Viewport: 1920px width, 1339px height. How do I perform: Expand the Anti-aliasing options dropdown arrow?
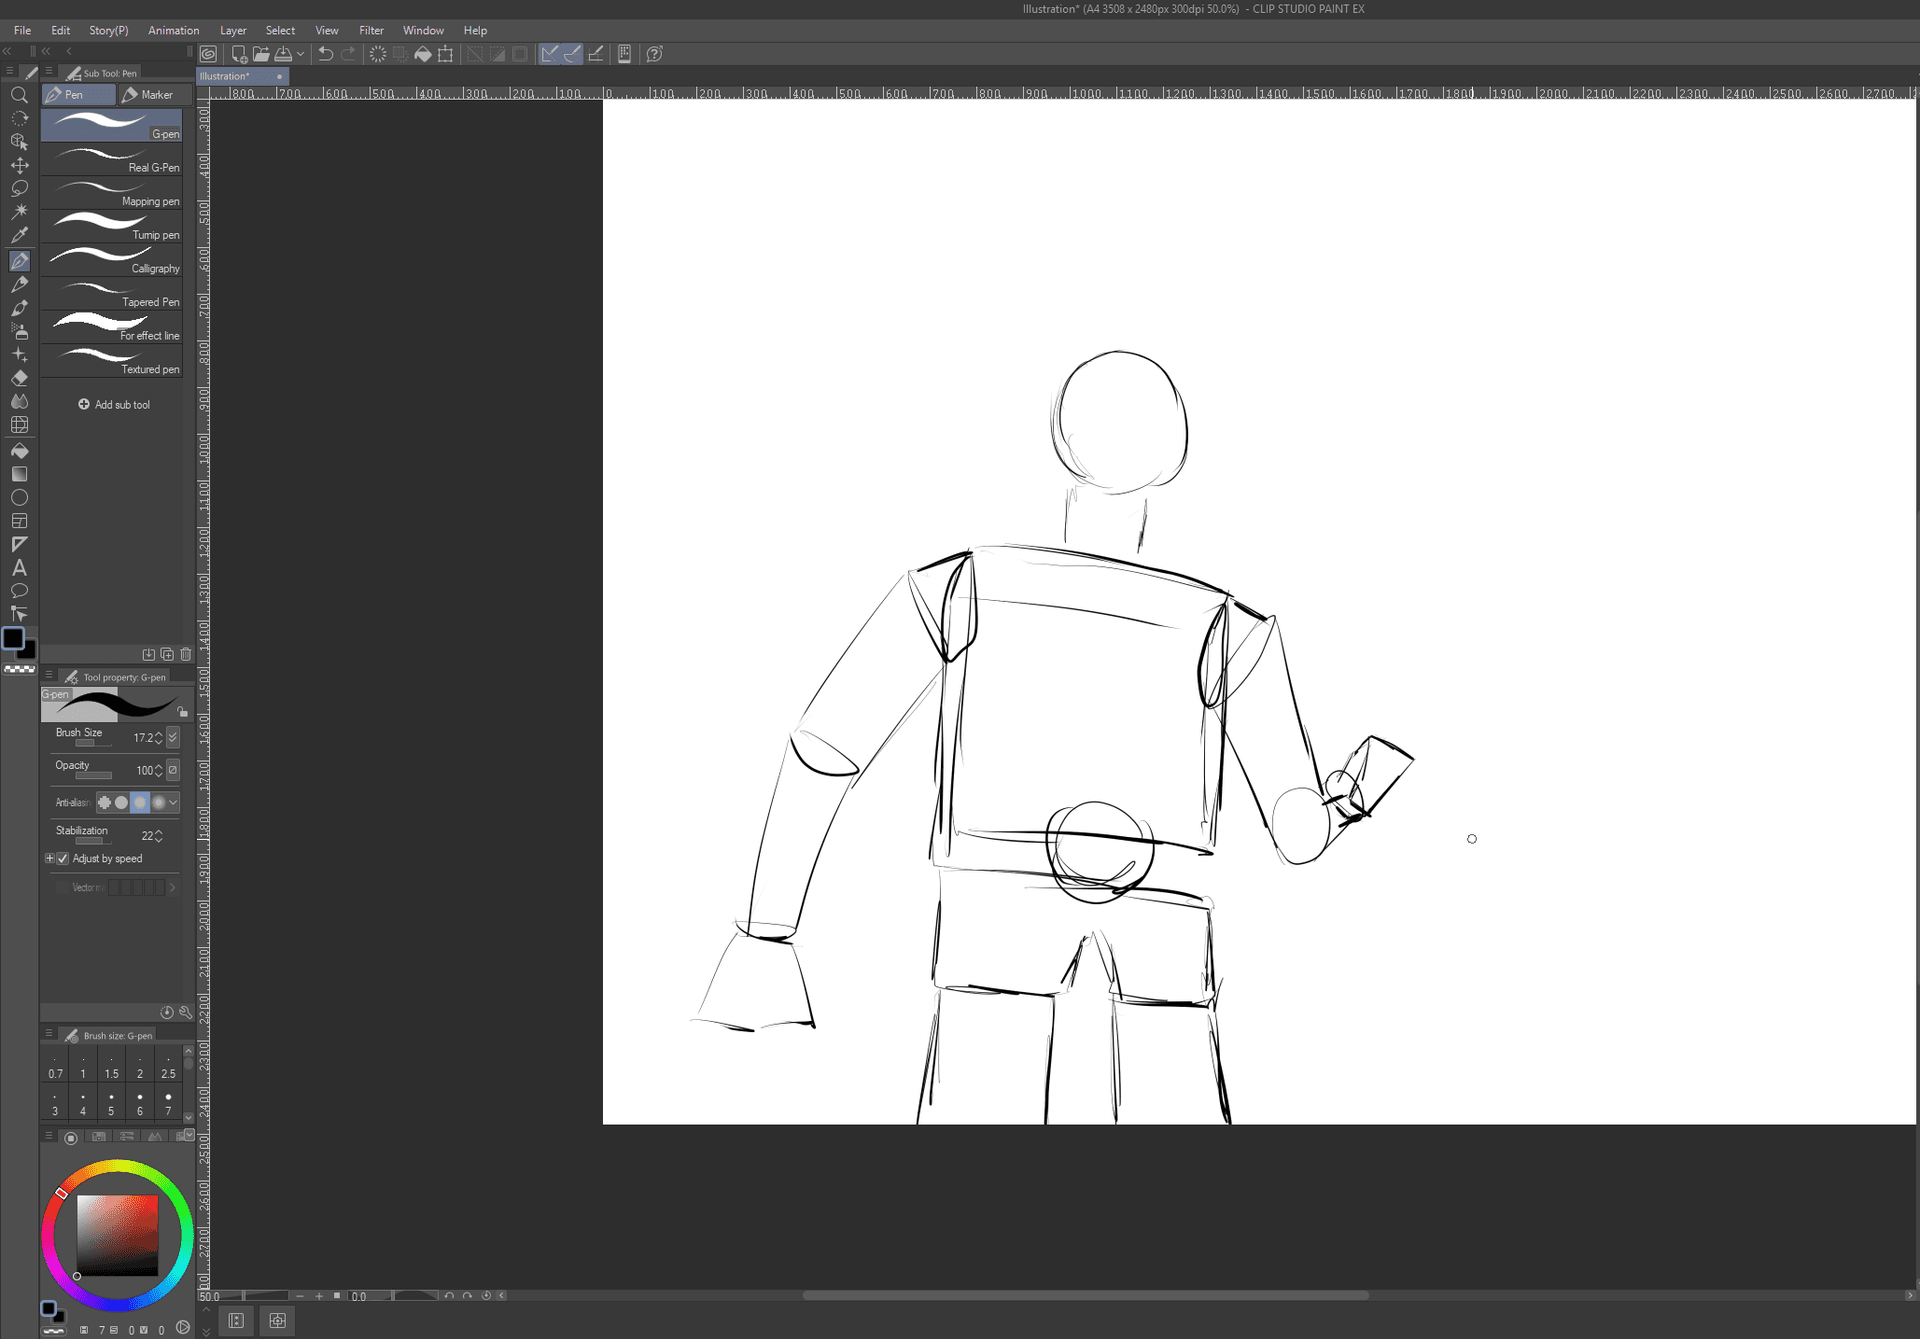[x=173, y=802]
